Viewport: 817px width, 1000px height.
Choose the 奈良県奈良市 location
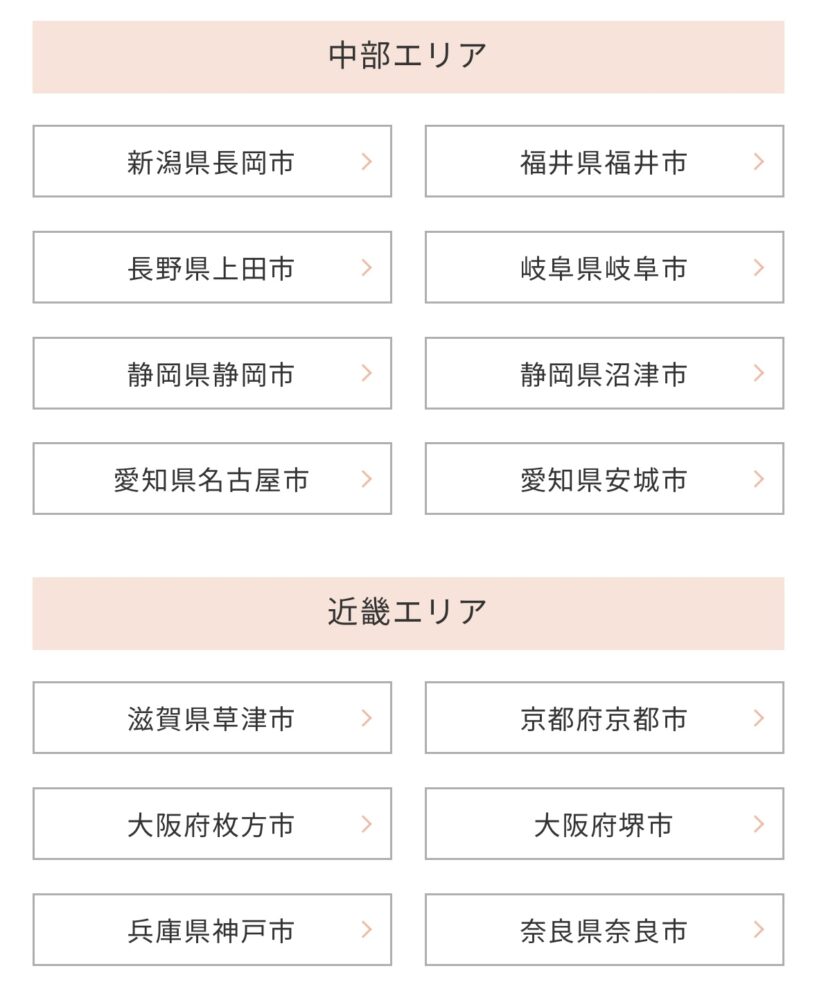click(x=605, y=930)
